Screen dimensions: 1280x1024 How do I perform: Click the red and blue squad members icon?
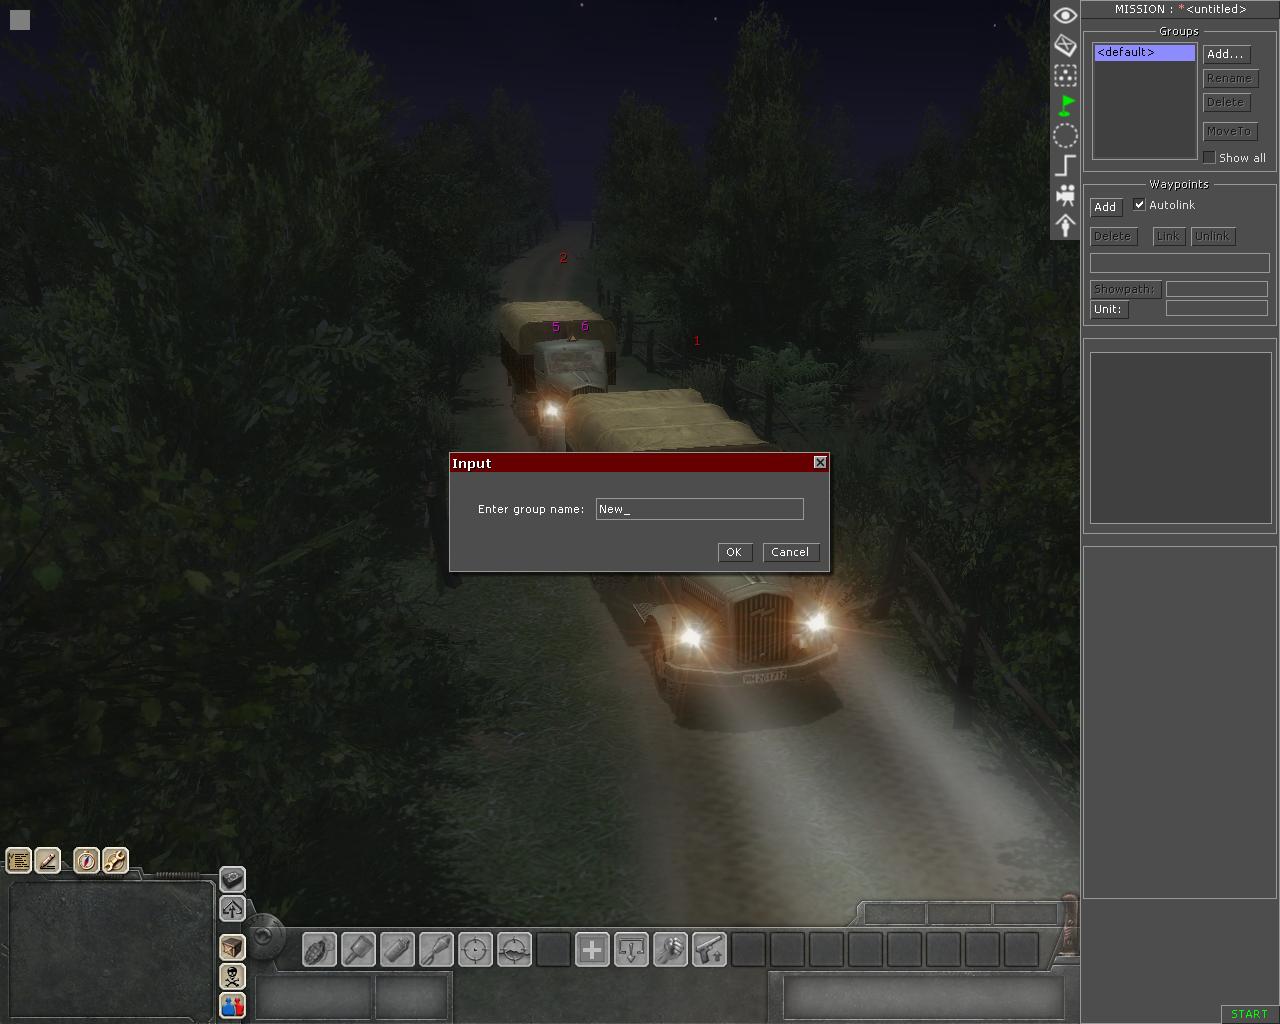pyautogui.click(x=232, y=1005)
